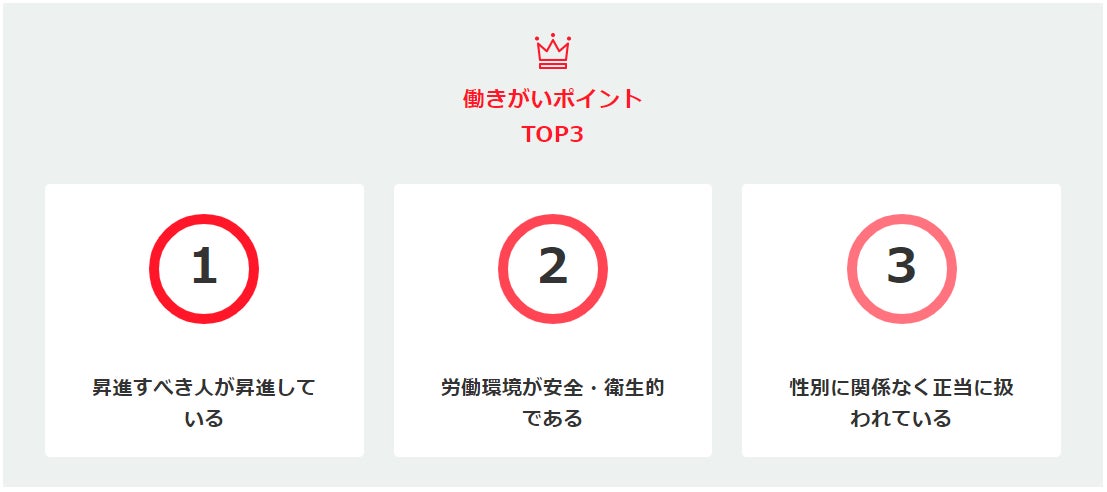1107x492 pixels.
Task: Click the base band of the crown
Action: point(553,64)
